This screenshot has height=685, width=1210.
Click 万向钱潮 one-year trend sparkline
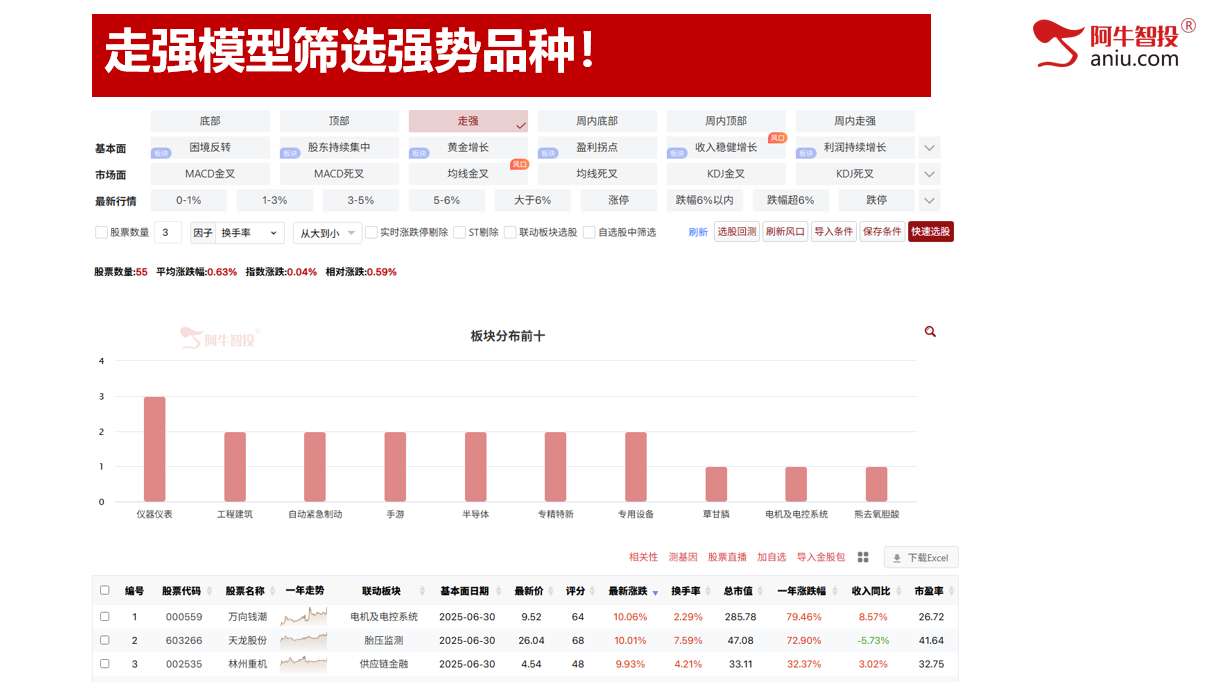pos(303,617)
